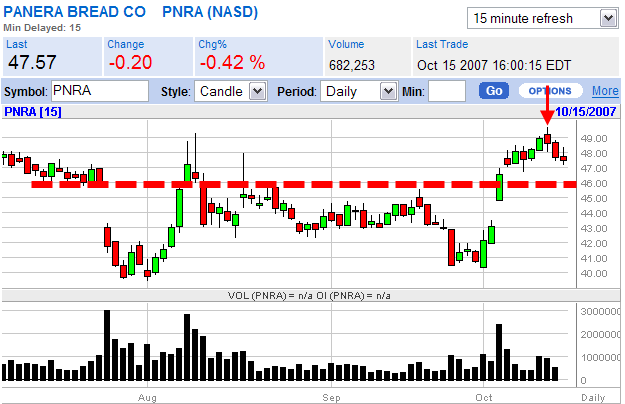
Task: Click the 46.00 price axis label
Action: pyautogui.click(x=594, y=184)
